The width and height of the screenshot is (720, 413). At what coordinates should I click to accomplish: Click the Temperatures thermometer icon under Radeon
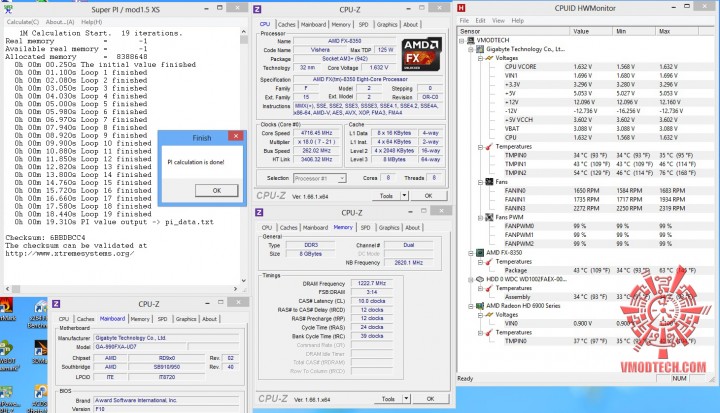[489, 333]
